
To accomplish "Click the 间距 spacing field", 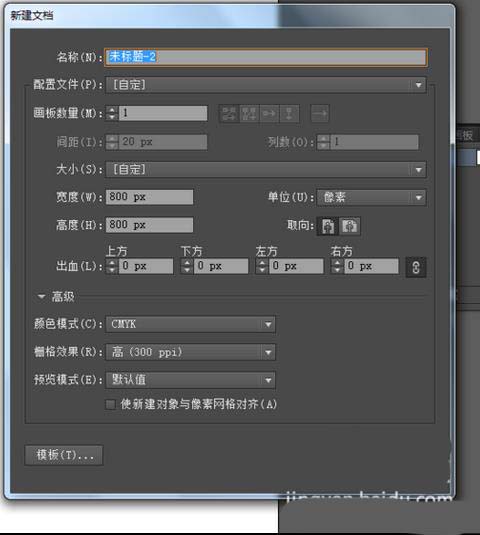I will [163, 142].
